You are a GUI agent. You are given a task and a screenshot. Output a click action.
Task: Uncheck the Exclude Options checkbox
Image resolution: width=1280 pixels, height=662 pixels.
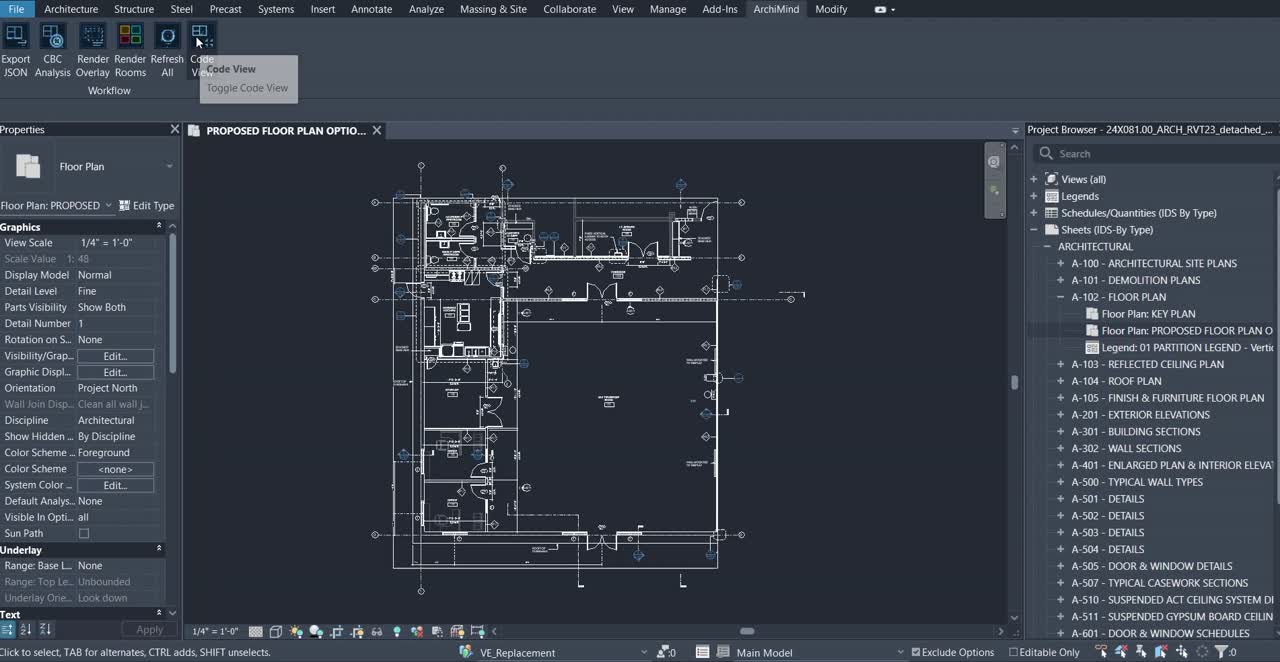tap(916, 652)
